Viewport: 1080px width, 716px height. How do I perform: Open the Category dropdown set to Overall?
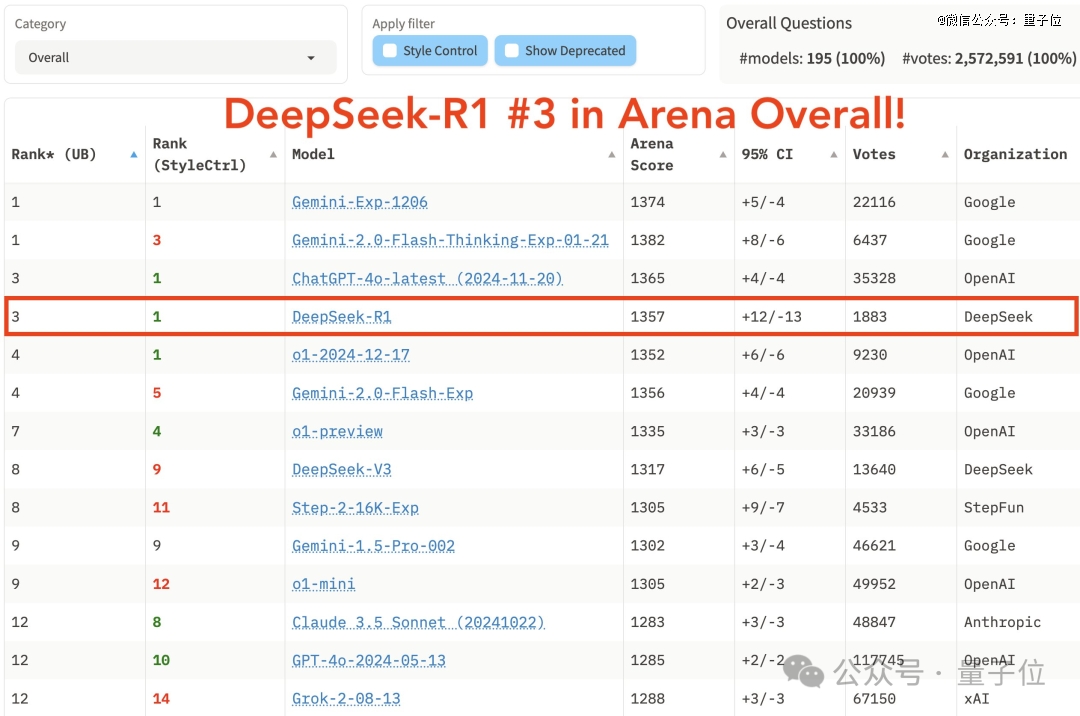coord(176,57)
